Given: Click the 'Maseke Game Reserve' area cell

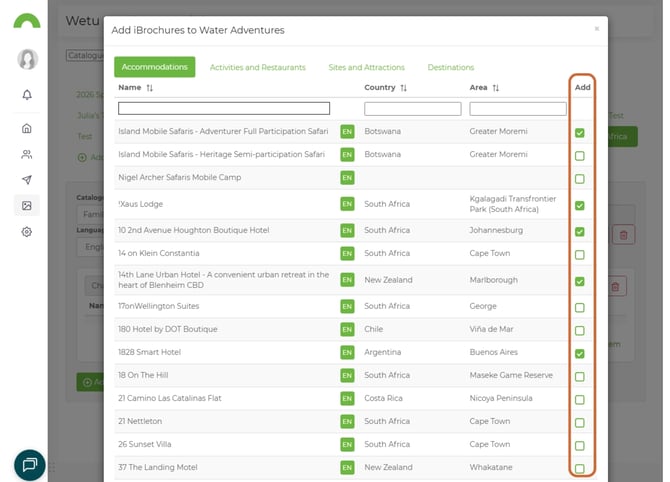Looking at the screenshot, I should (x=511, y=375).
